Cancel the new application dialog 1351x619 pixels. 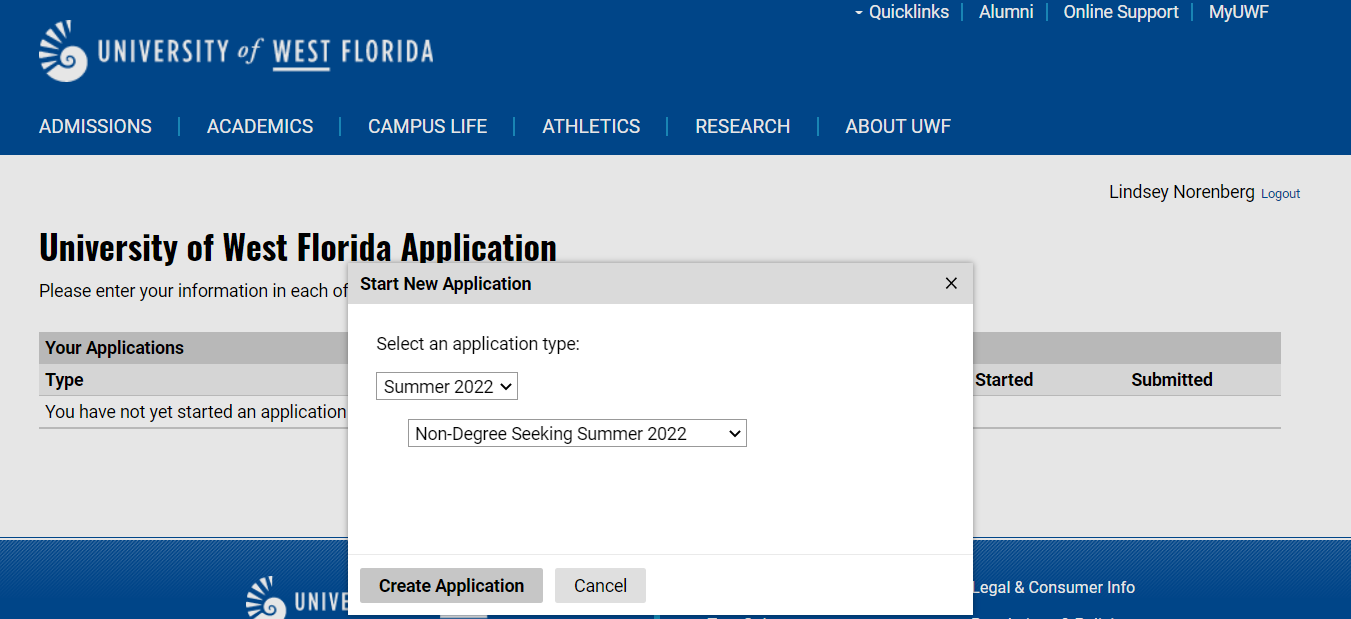coord(600,586)
